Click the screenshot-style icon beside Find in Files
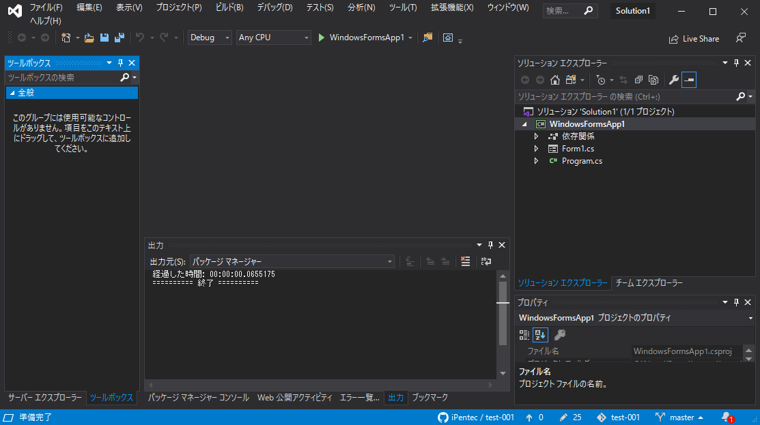The height and width of the screenshot is (425, 760). 448,38
